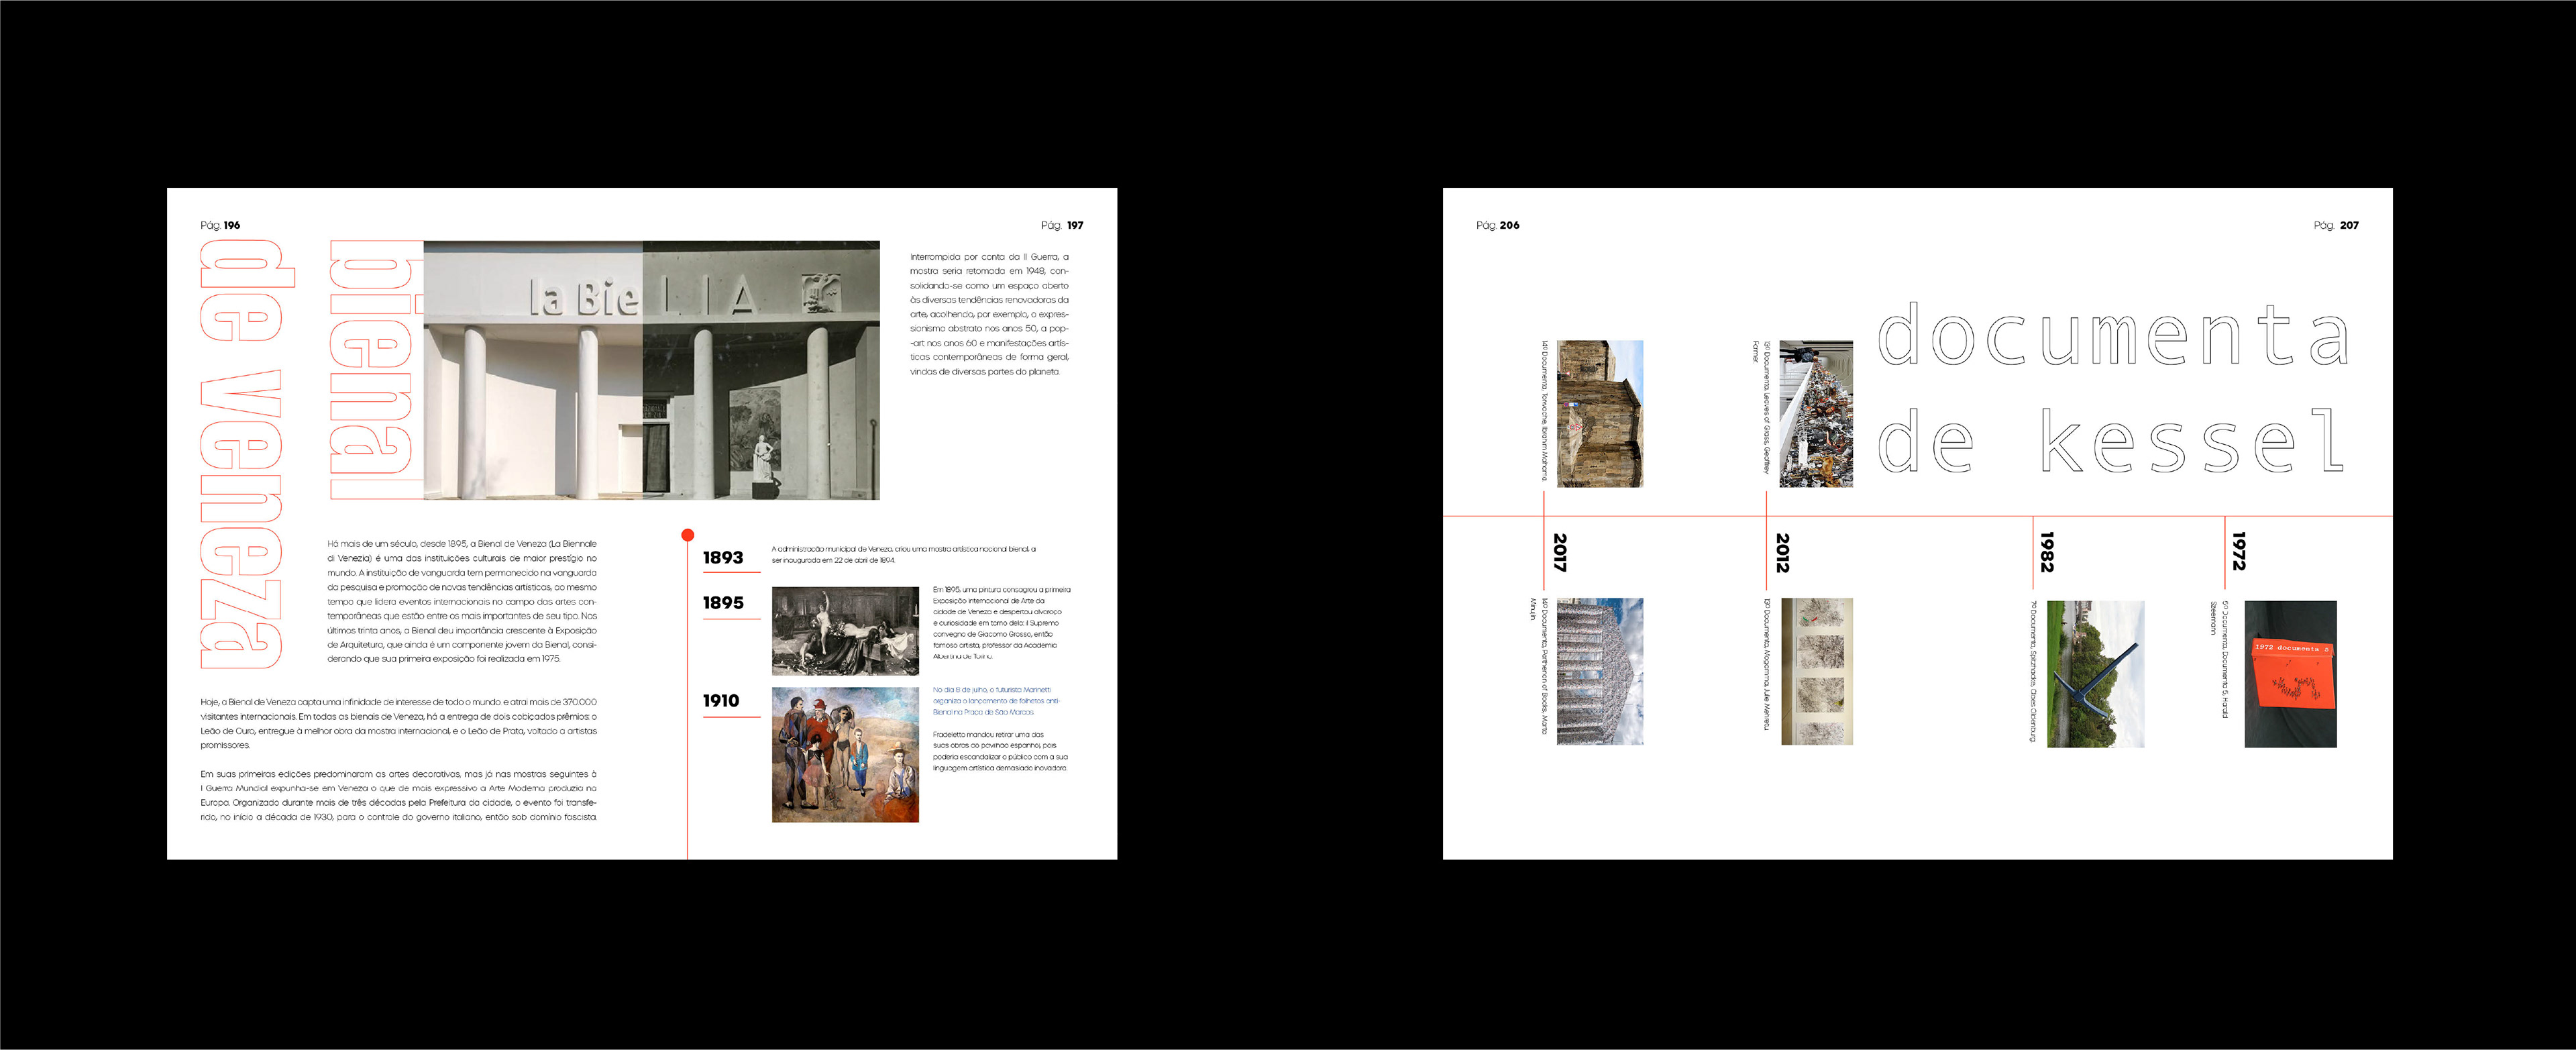This screenshot has height=1050, width=2576.
Task: Click the 2017 marker on documenta timeline
Action: coord(1559,552)
